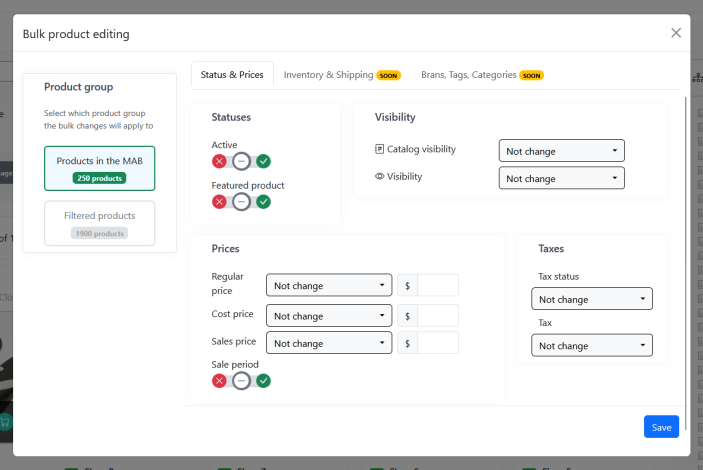This screenshot has height=470, width=703.
Task: Click green check icon under Active status
Action: click(x=264, y=161)
